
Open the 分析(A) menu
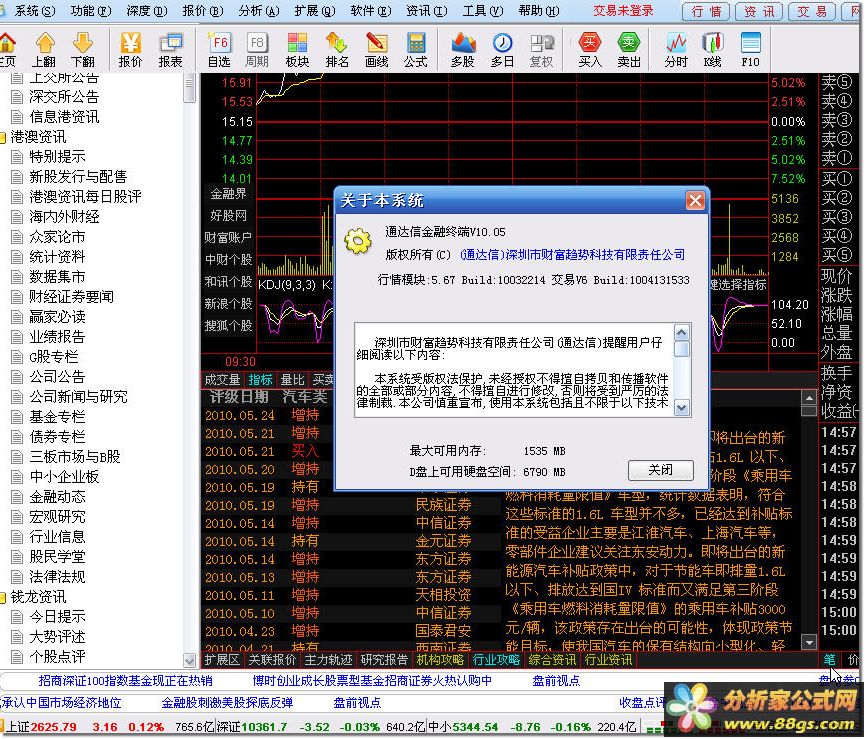258,10
